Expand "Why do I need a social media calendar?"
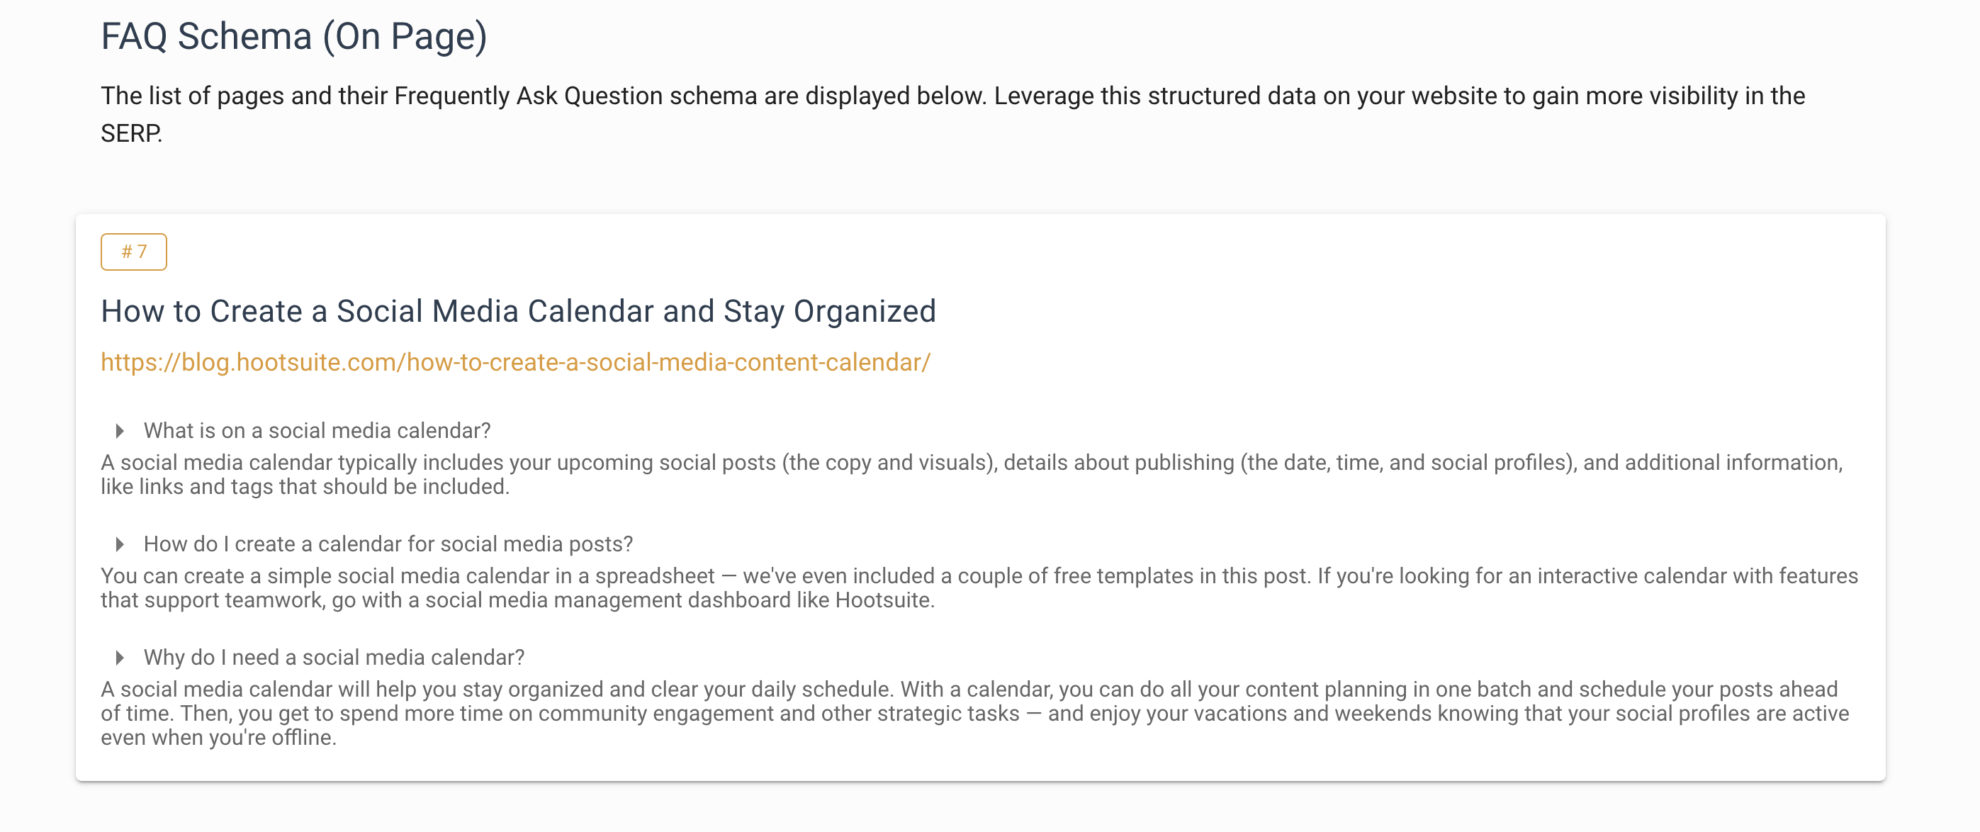1980x832 pixels. click(x=335, y=657)
